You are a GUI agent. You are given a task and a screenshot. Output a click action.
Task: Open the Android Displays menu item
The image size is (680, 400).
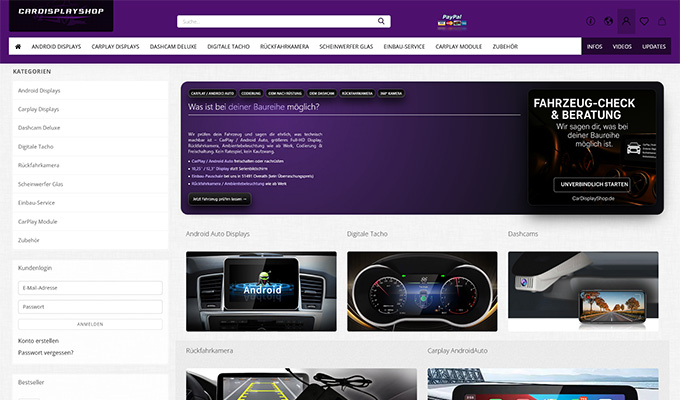(x=56, y=46)
